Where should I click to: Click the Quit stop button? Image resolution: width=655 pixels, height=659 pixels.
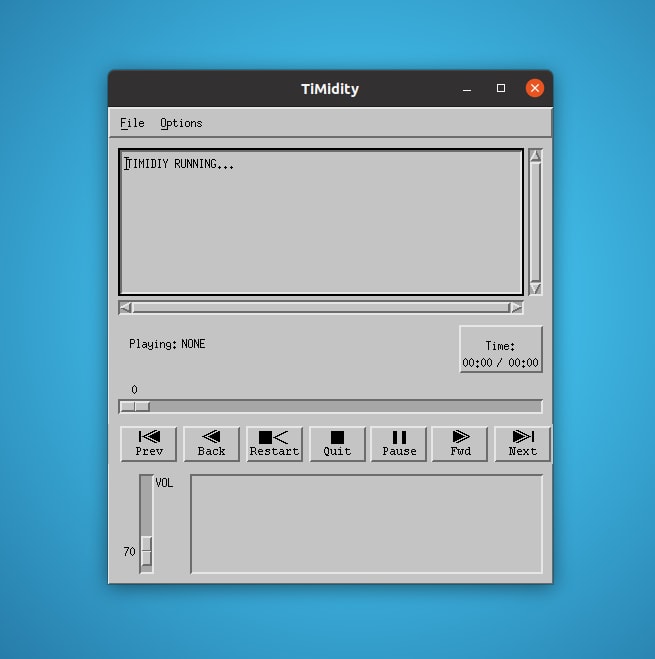coord(337,444)
